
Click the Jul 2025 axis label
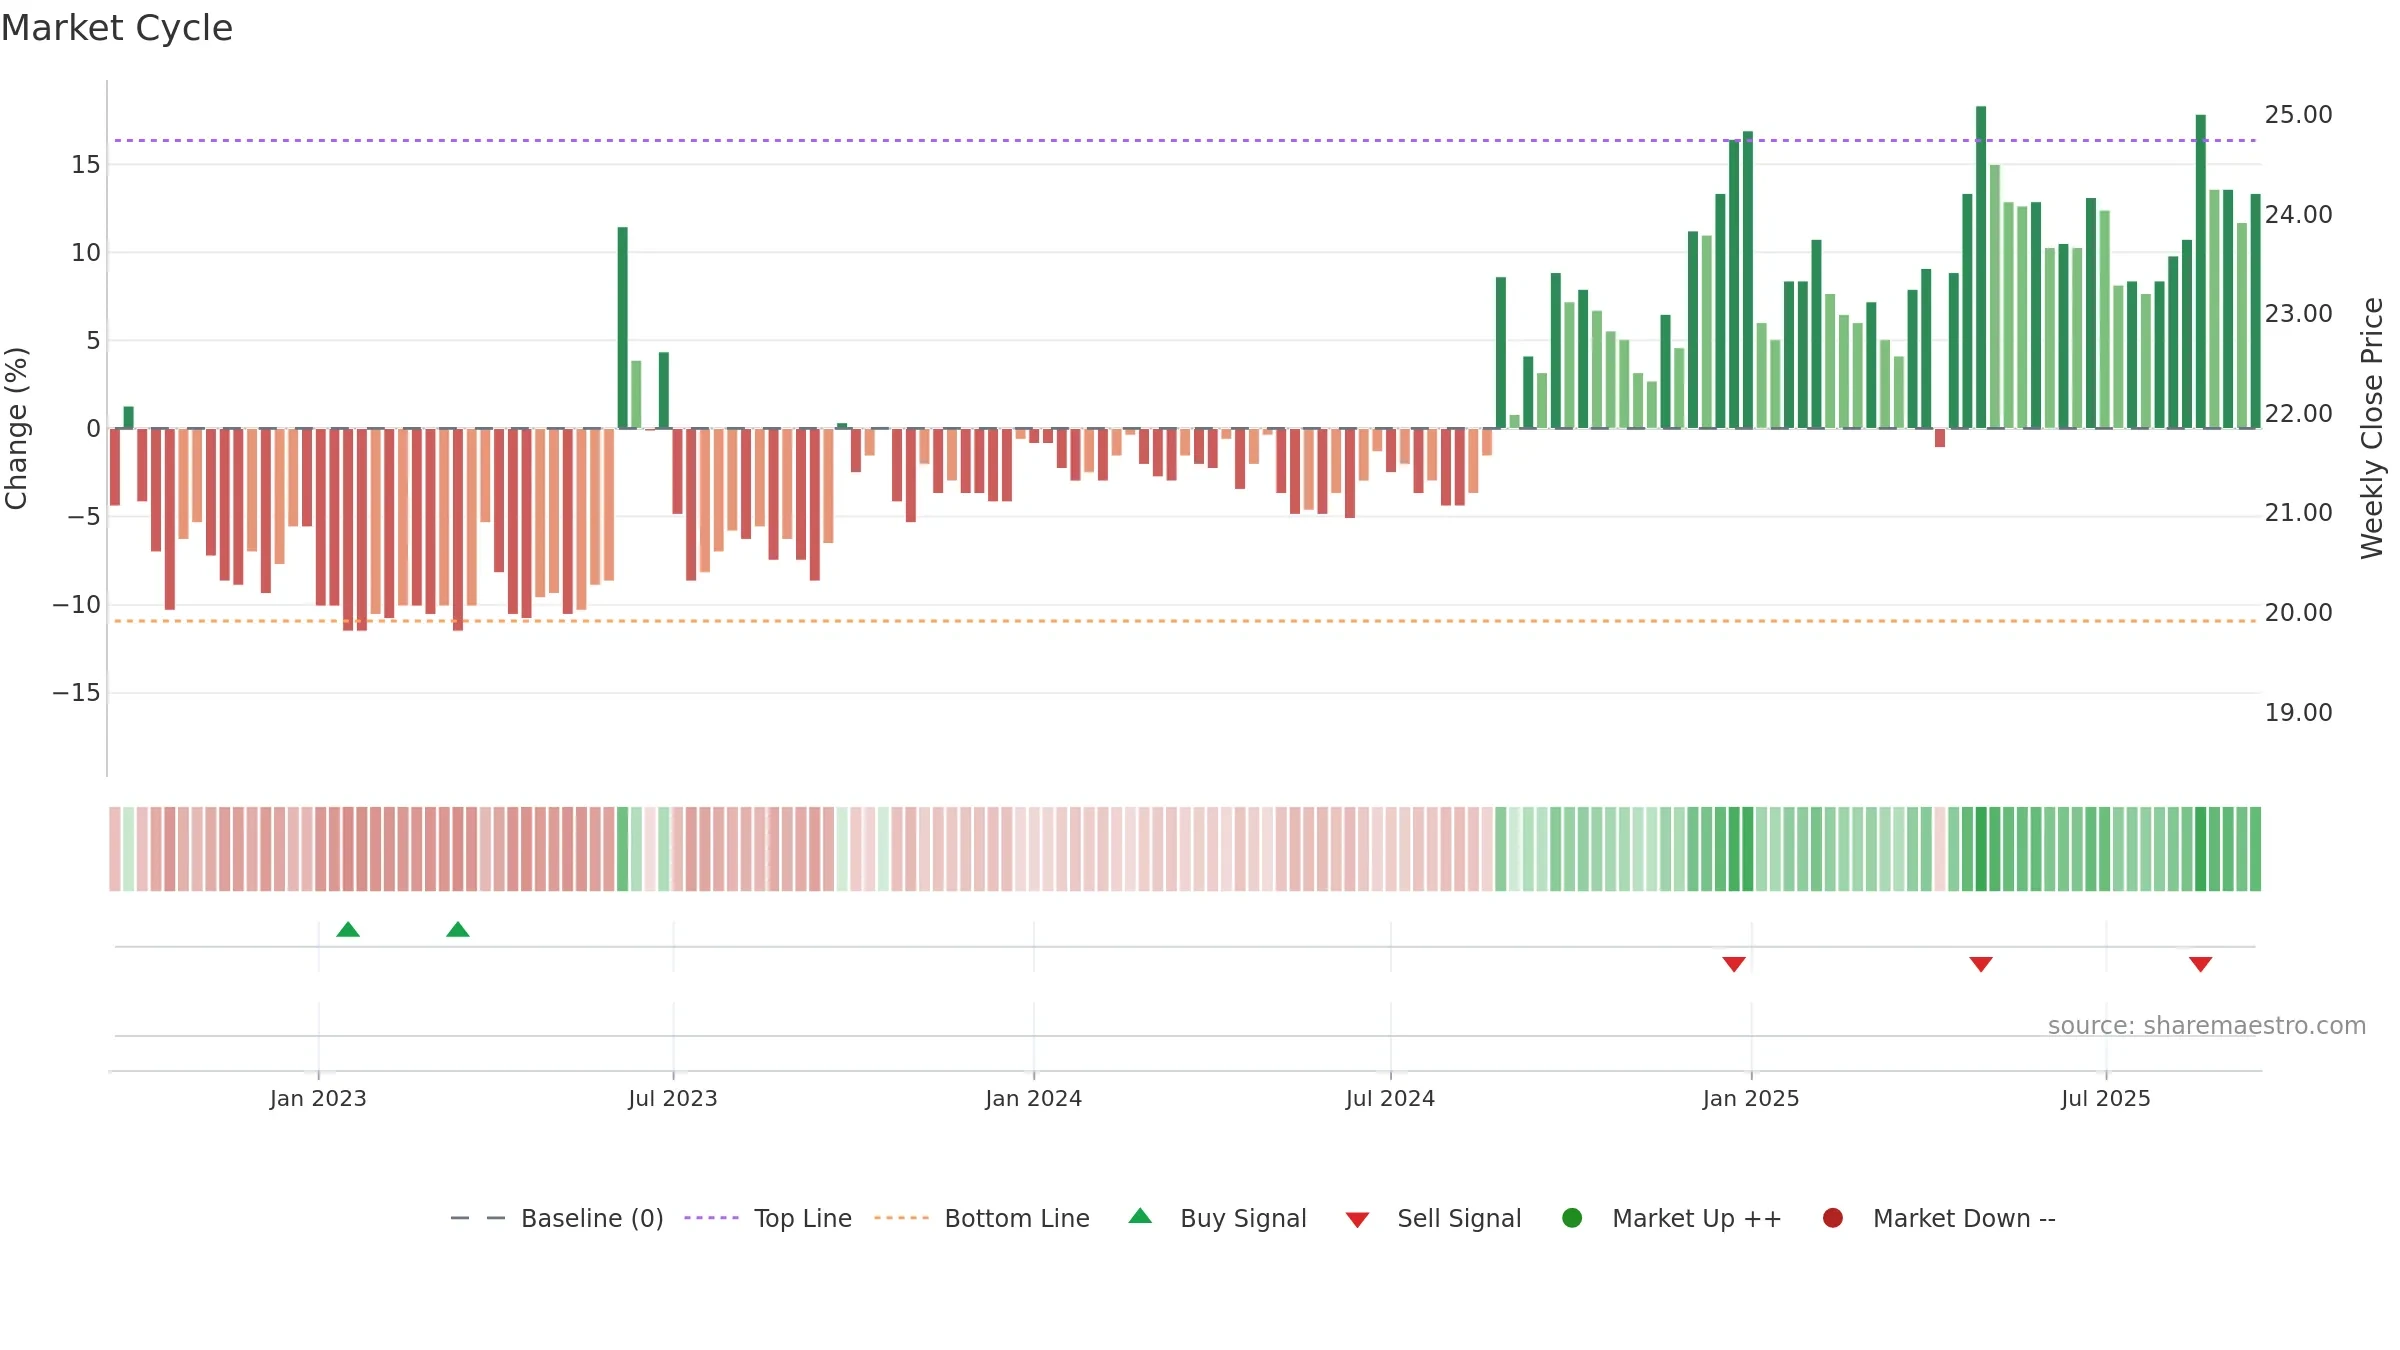tap(2106, 1099)
